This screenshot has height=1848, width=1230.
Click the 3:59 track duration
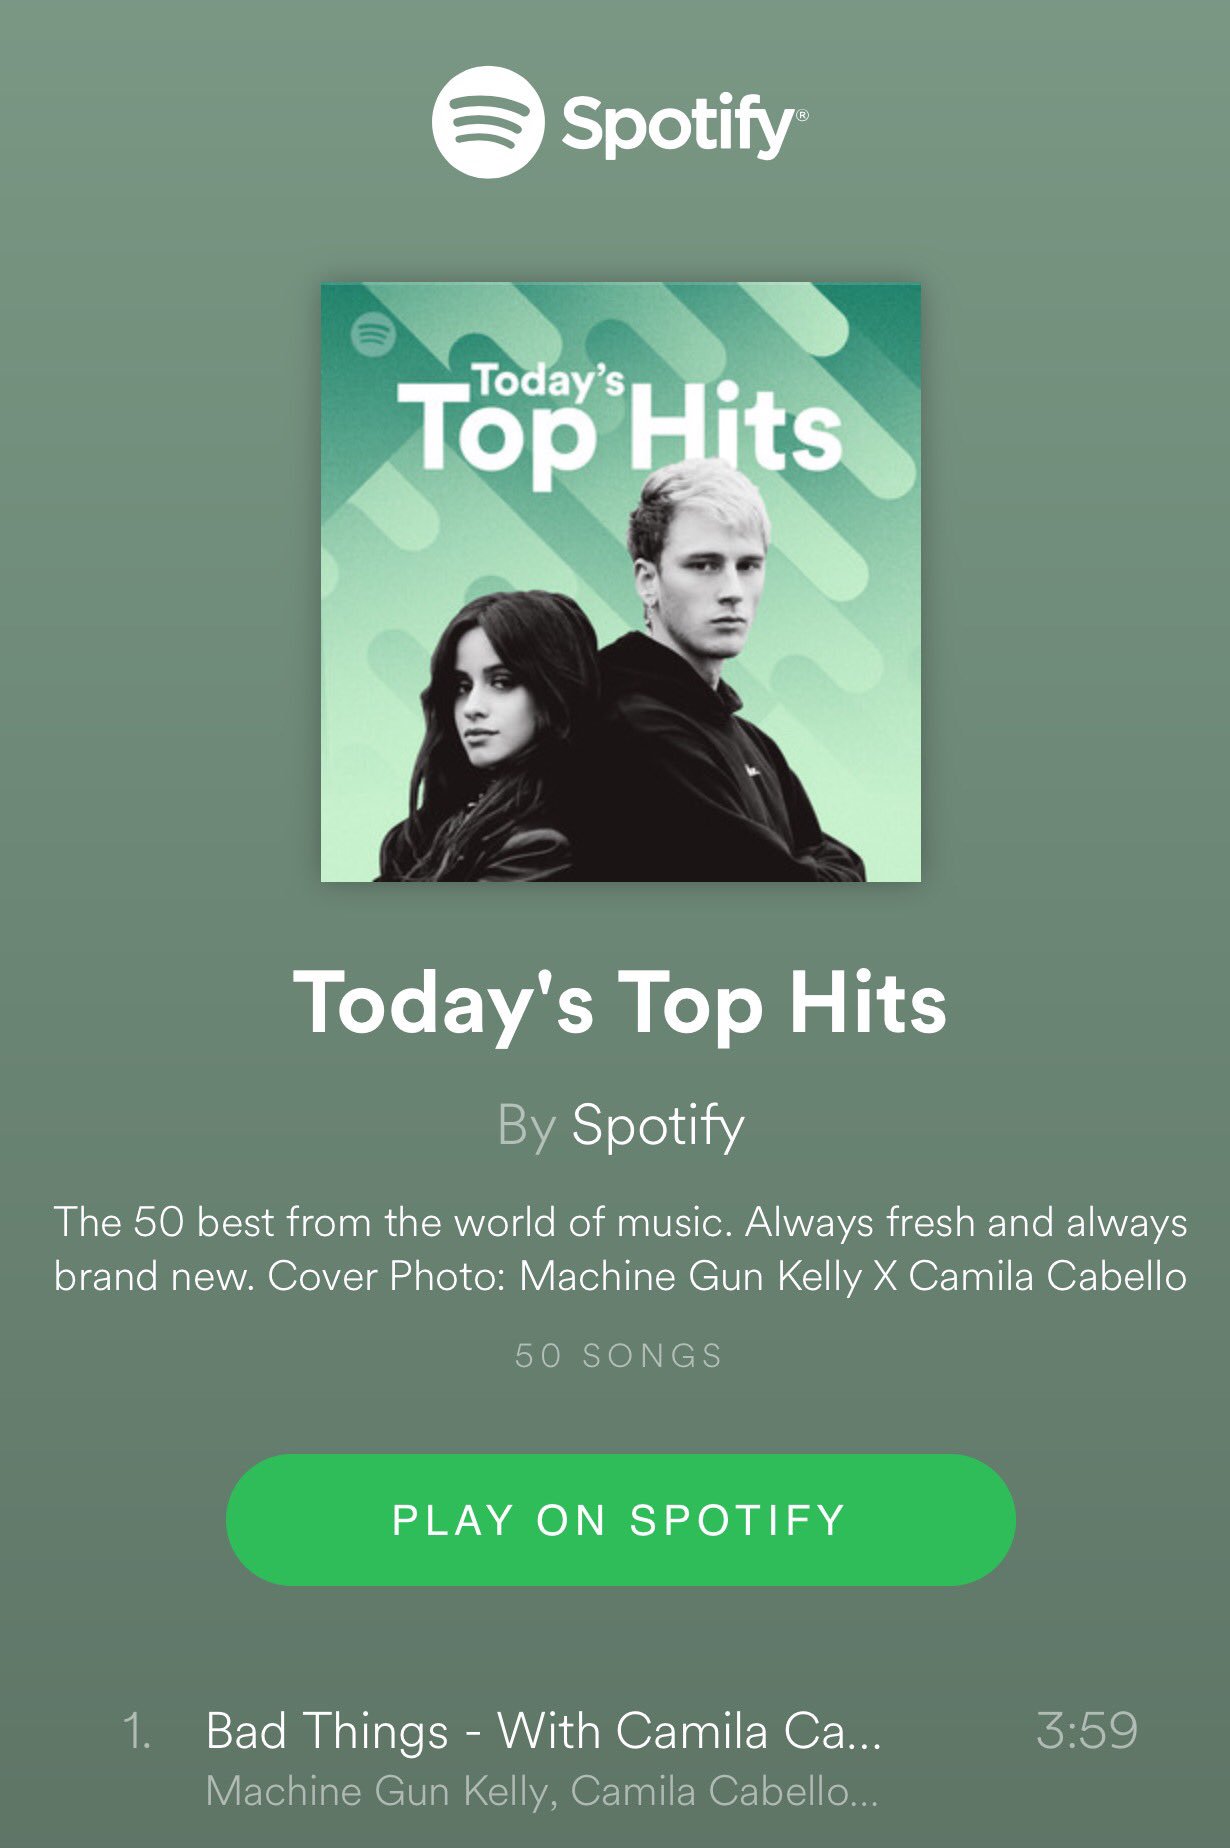(x=1087, y=1731)
